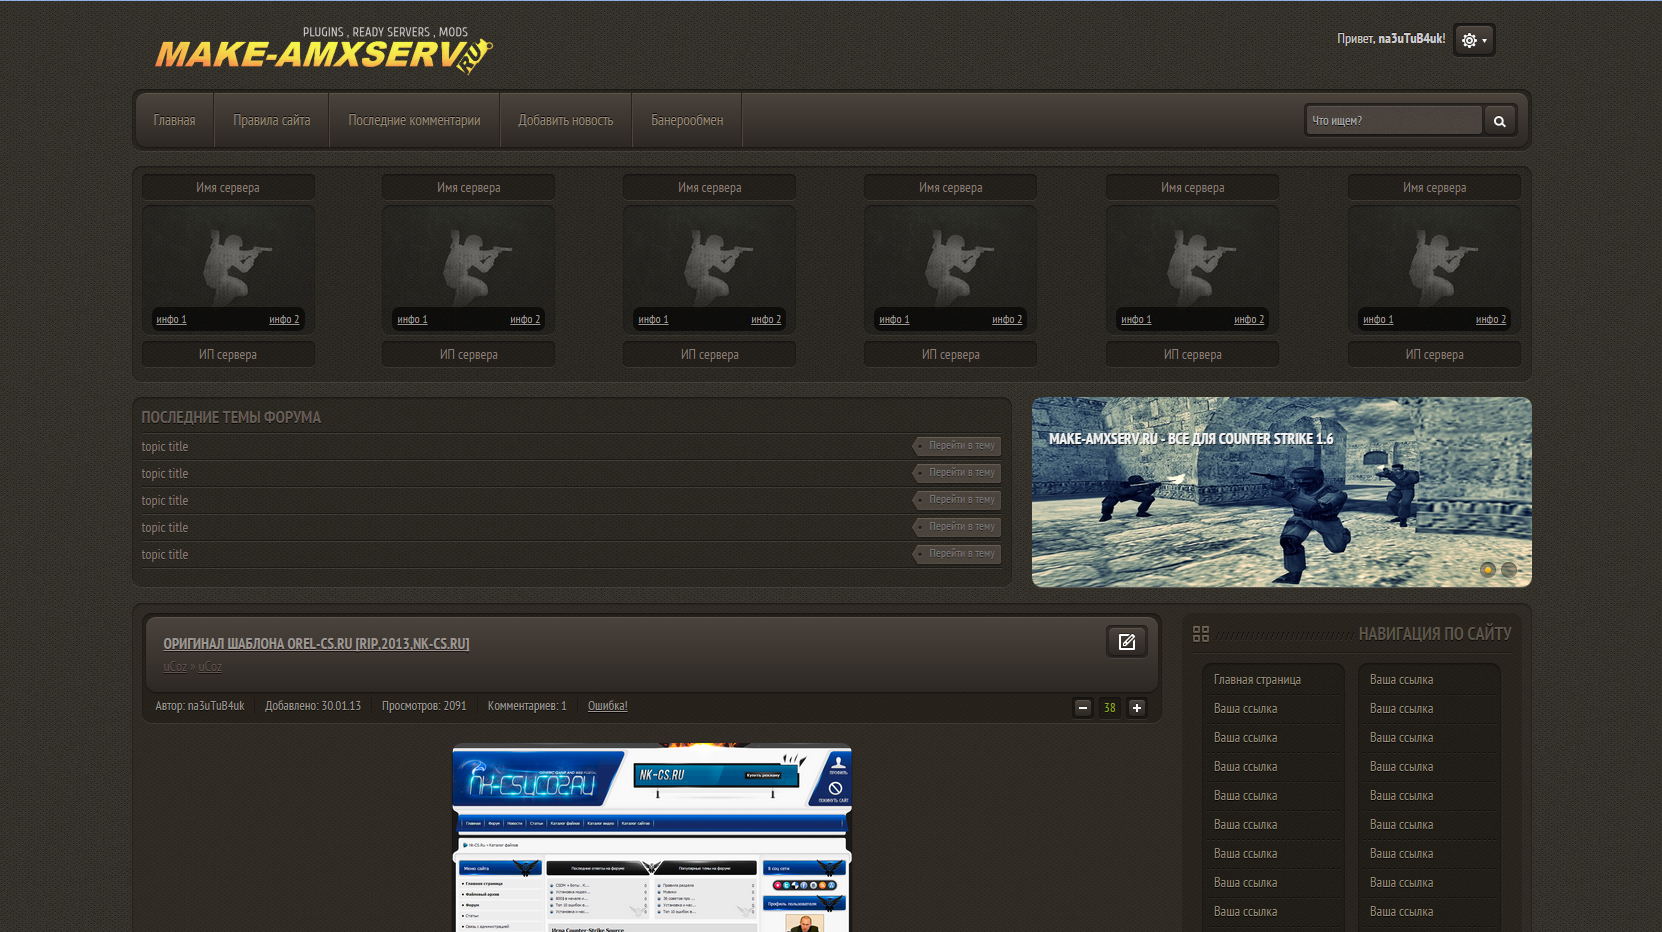Open Правила сайта menu item
The image size is (1662, 932).
pyautogui.click(x=272, y=120)
